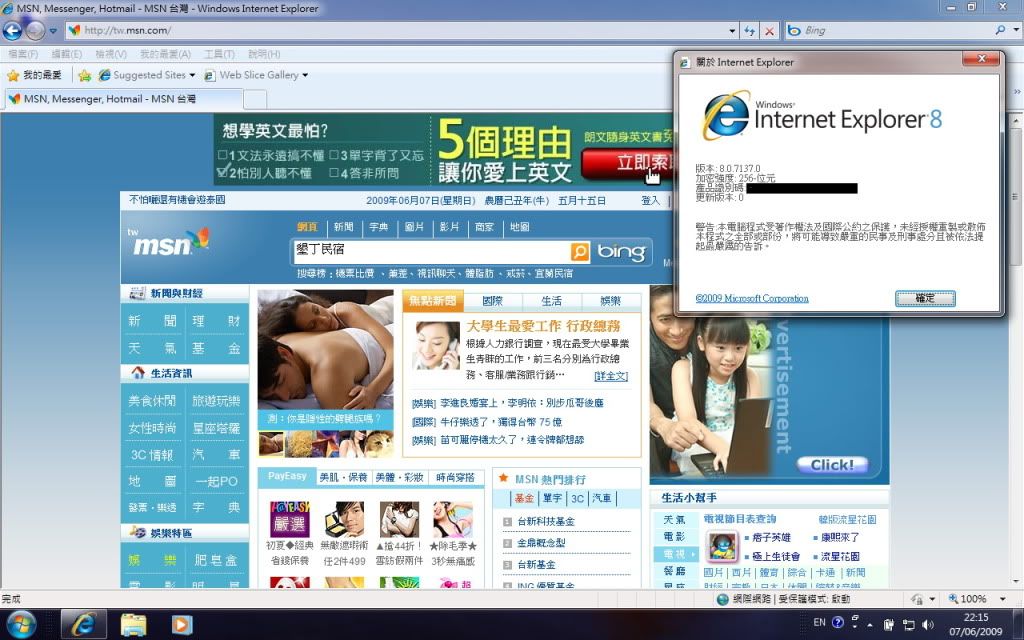Viewport: 1024px width, 640px height.
Task: Click the search field containing 墾丁民宿
Action: coord(432,251)
